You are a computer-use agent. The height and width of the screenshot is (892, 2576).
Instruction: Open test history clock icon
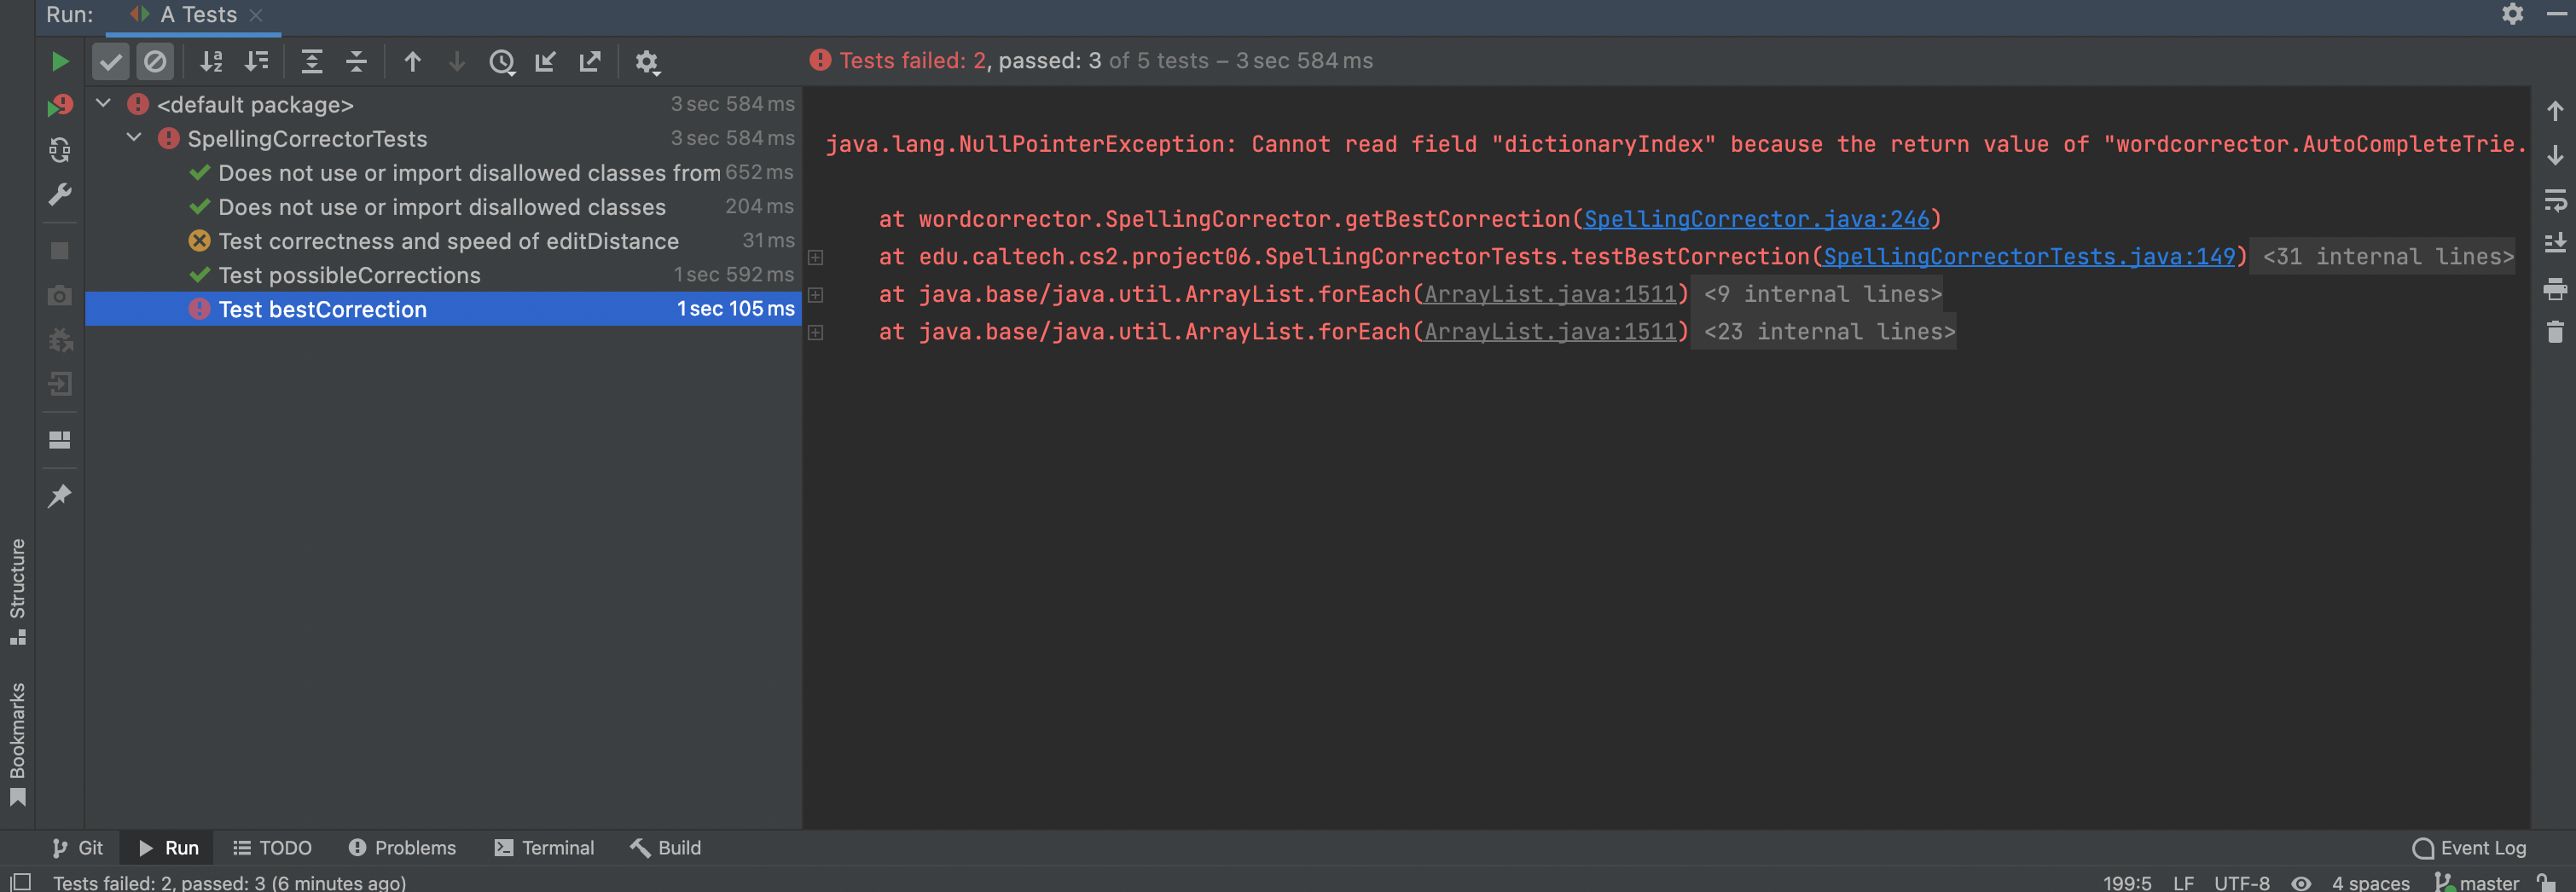click(501, 62)
